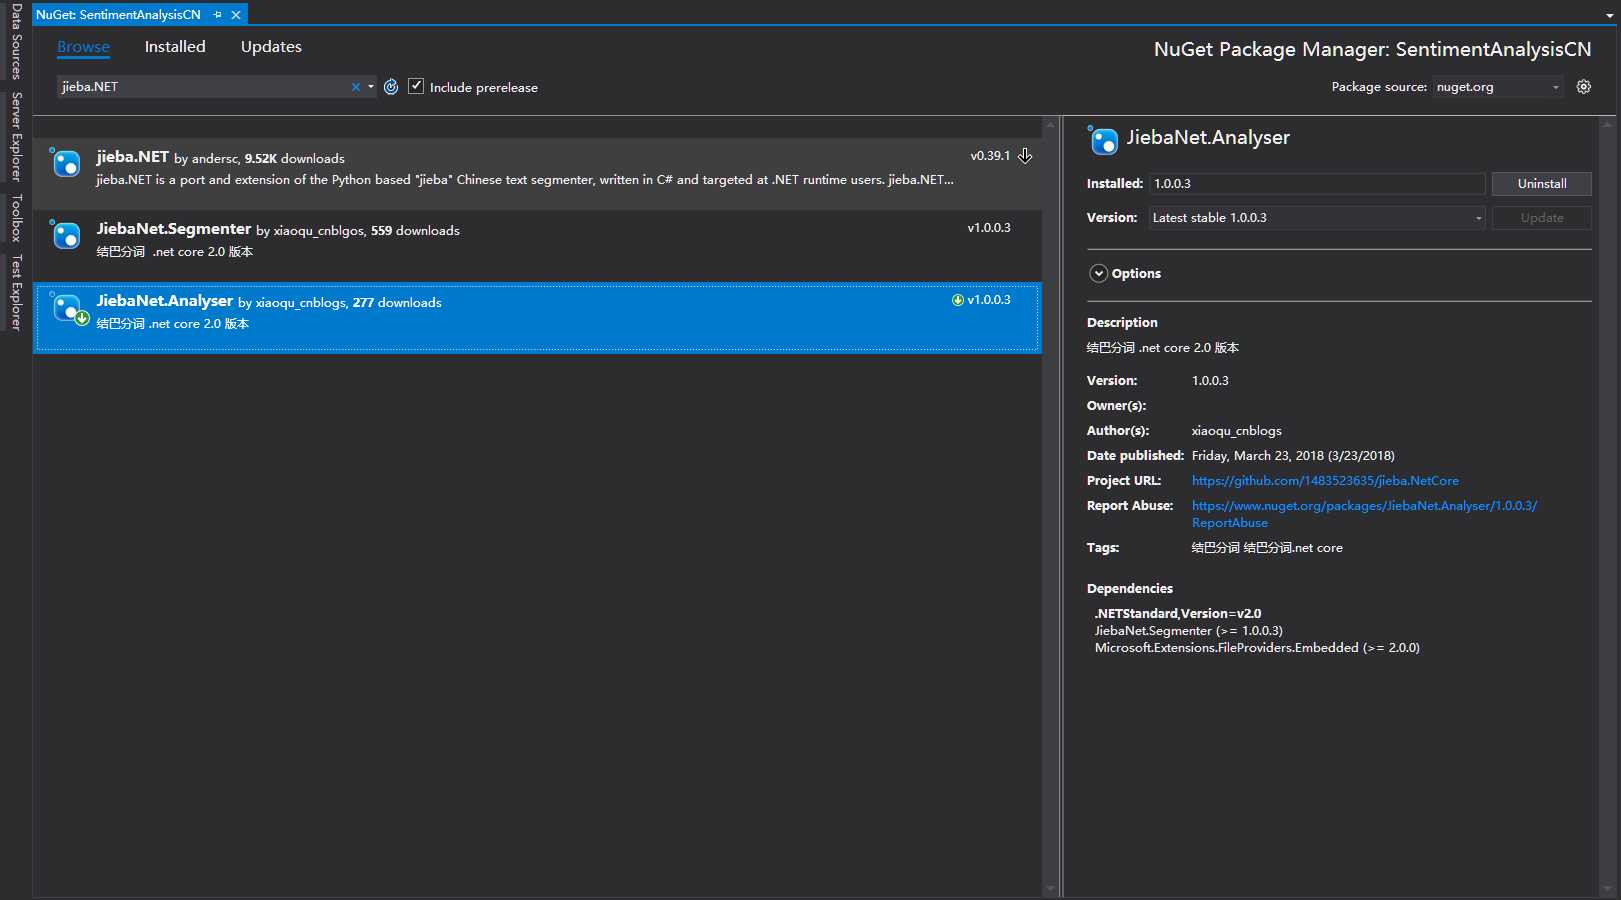Click .NETStandard,Version=v2.0 dependency heading
1621x900 pixels.
coord(1177,614)
